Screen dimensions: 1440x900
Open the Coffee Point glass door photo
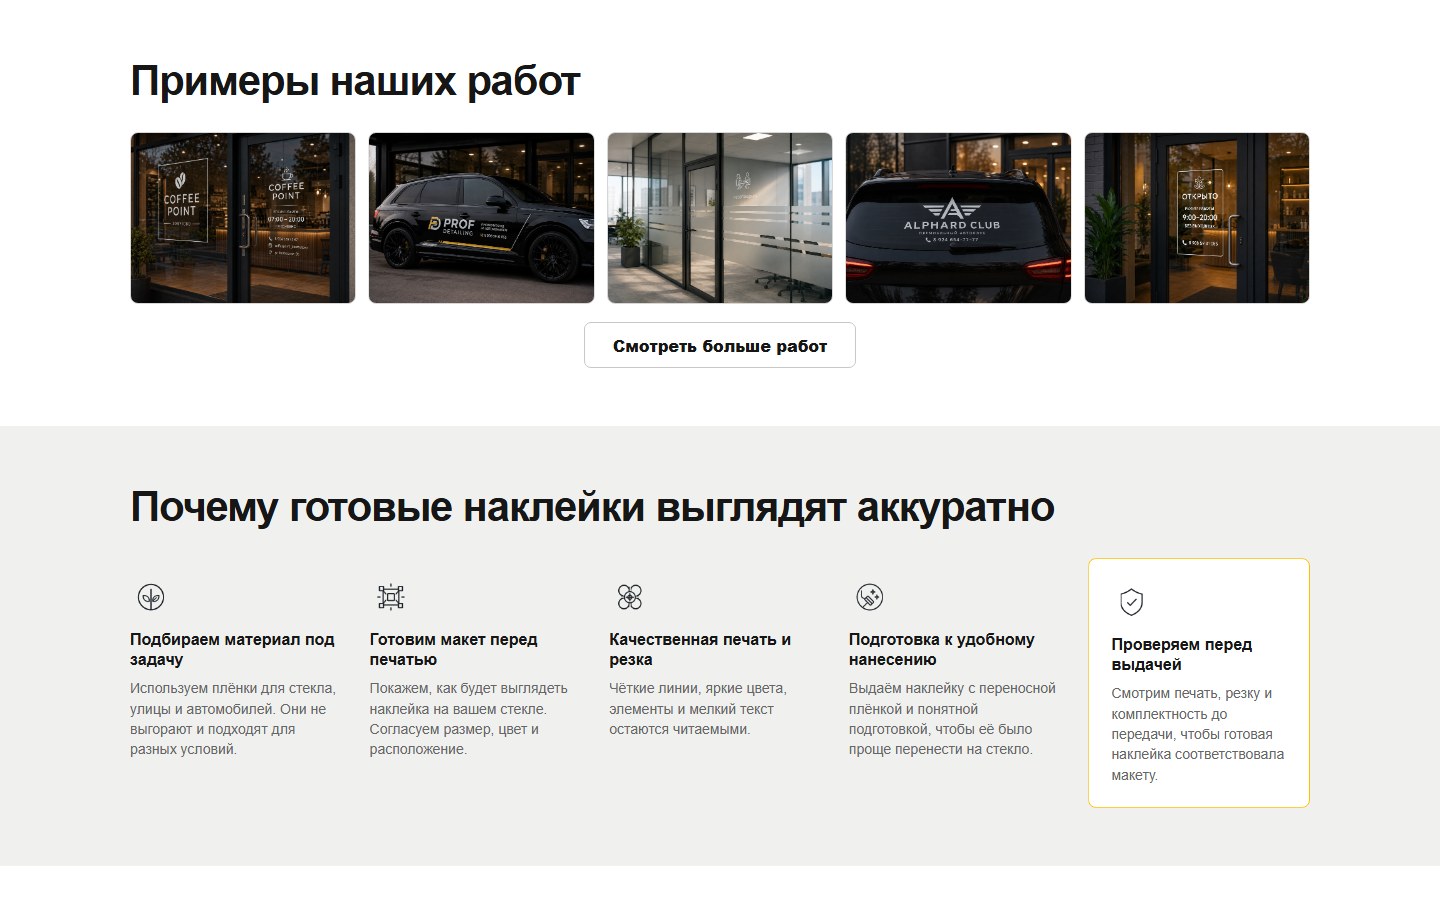(x=243, y=218)
